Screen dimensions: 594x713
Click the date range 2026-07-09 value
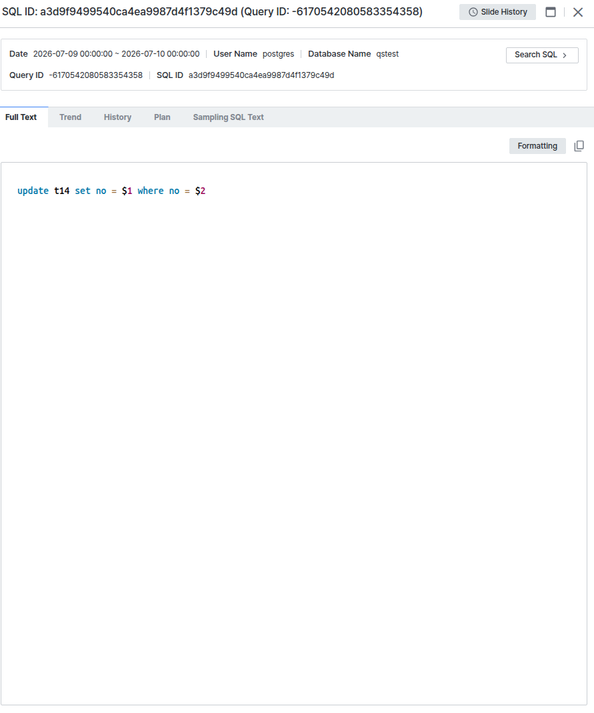(x=116, y=54)
